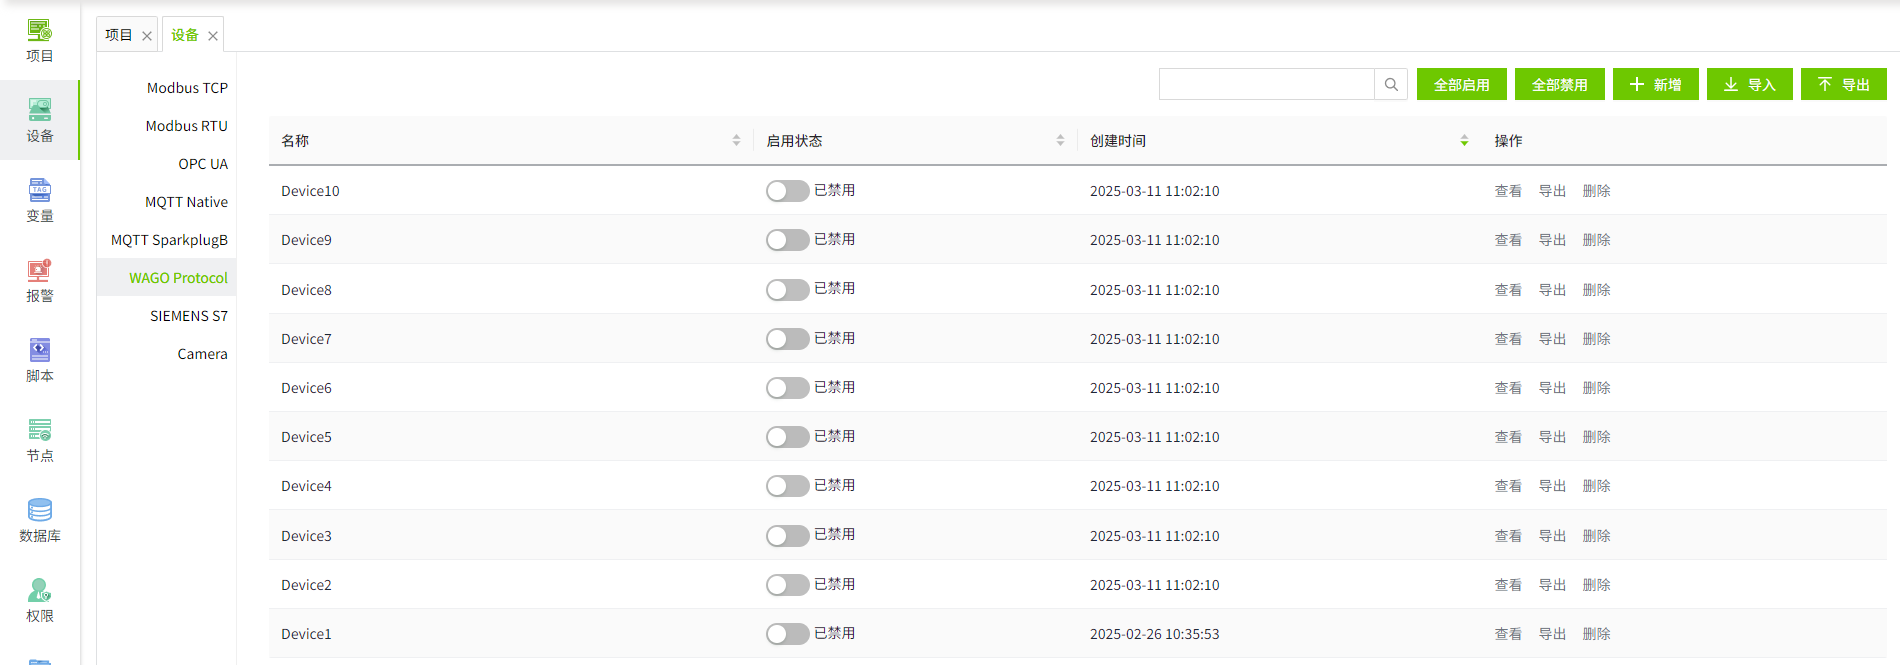Toggle Device5 enable switch
Screen dimensions: 1900x665
point(787,437)
